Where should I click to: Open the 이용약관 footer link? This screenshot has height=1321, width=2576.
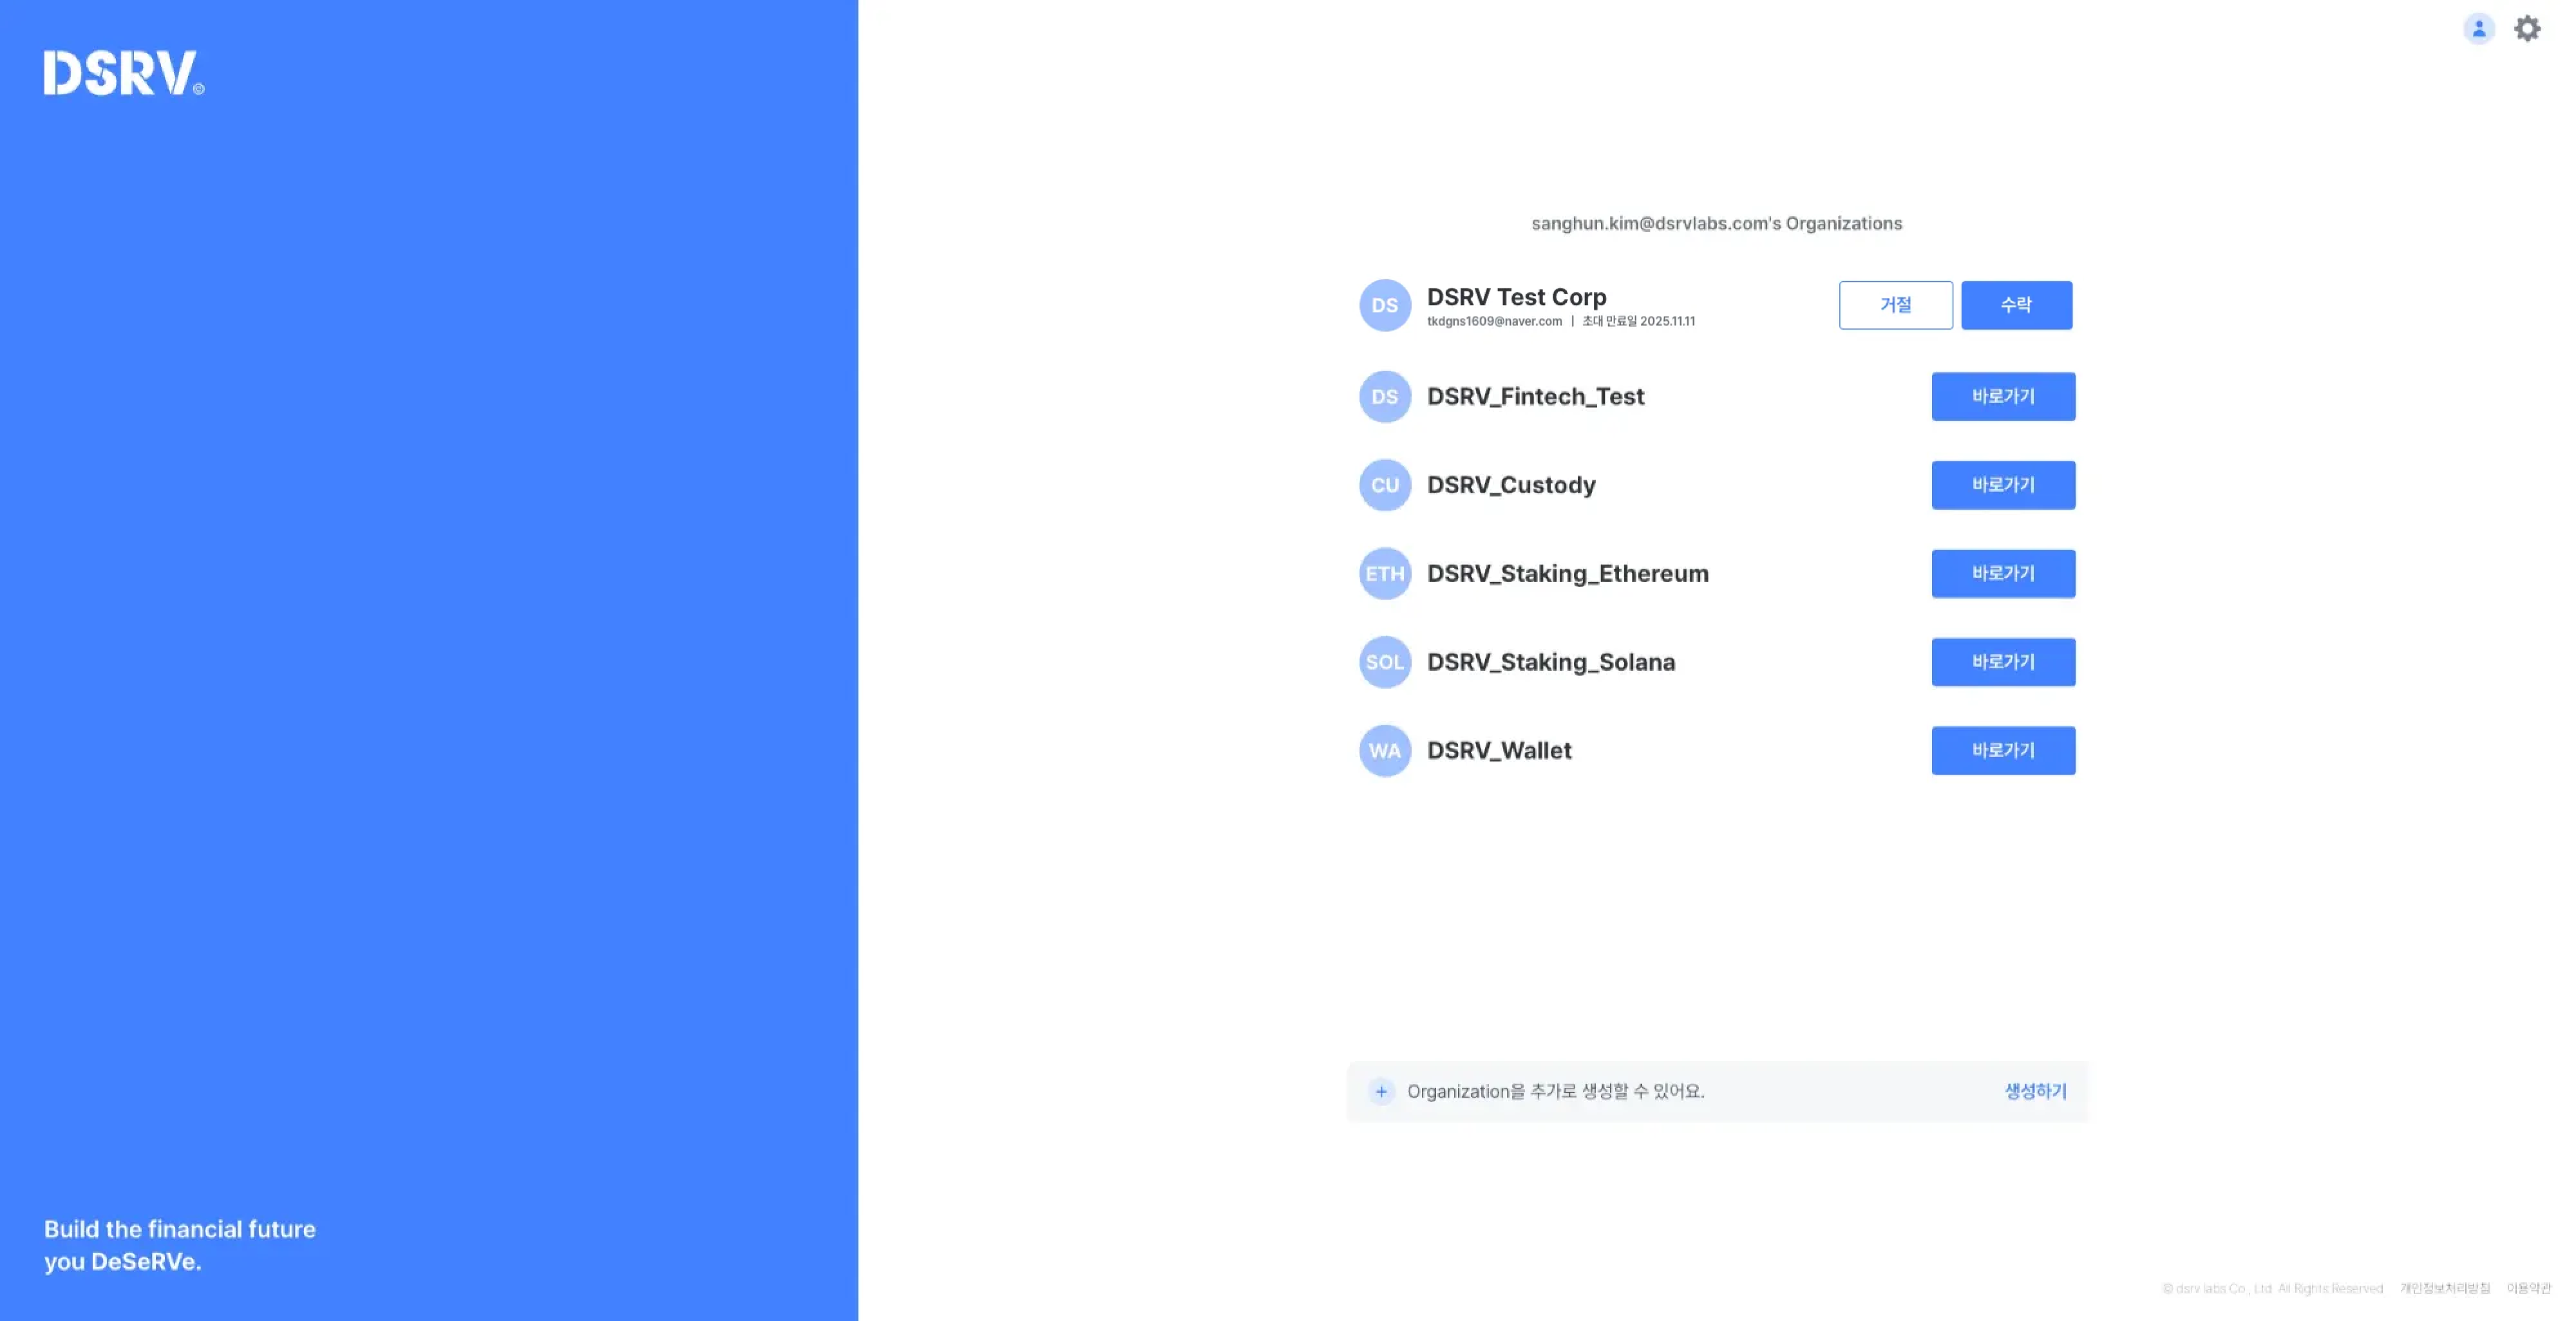(x=2528, y=1288)
